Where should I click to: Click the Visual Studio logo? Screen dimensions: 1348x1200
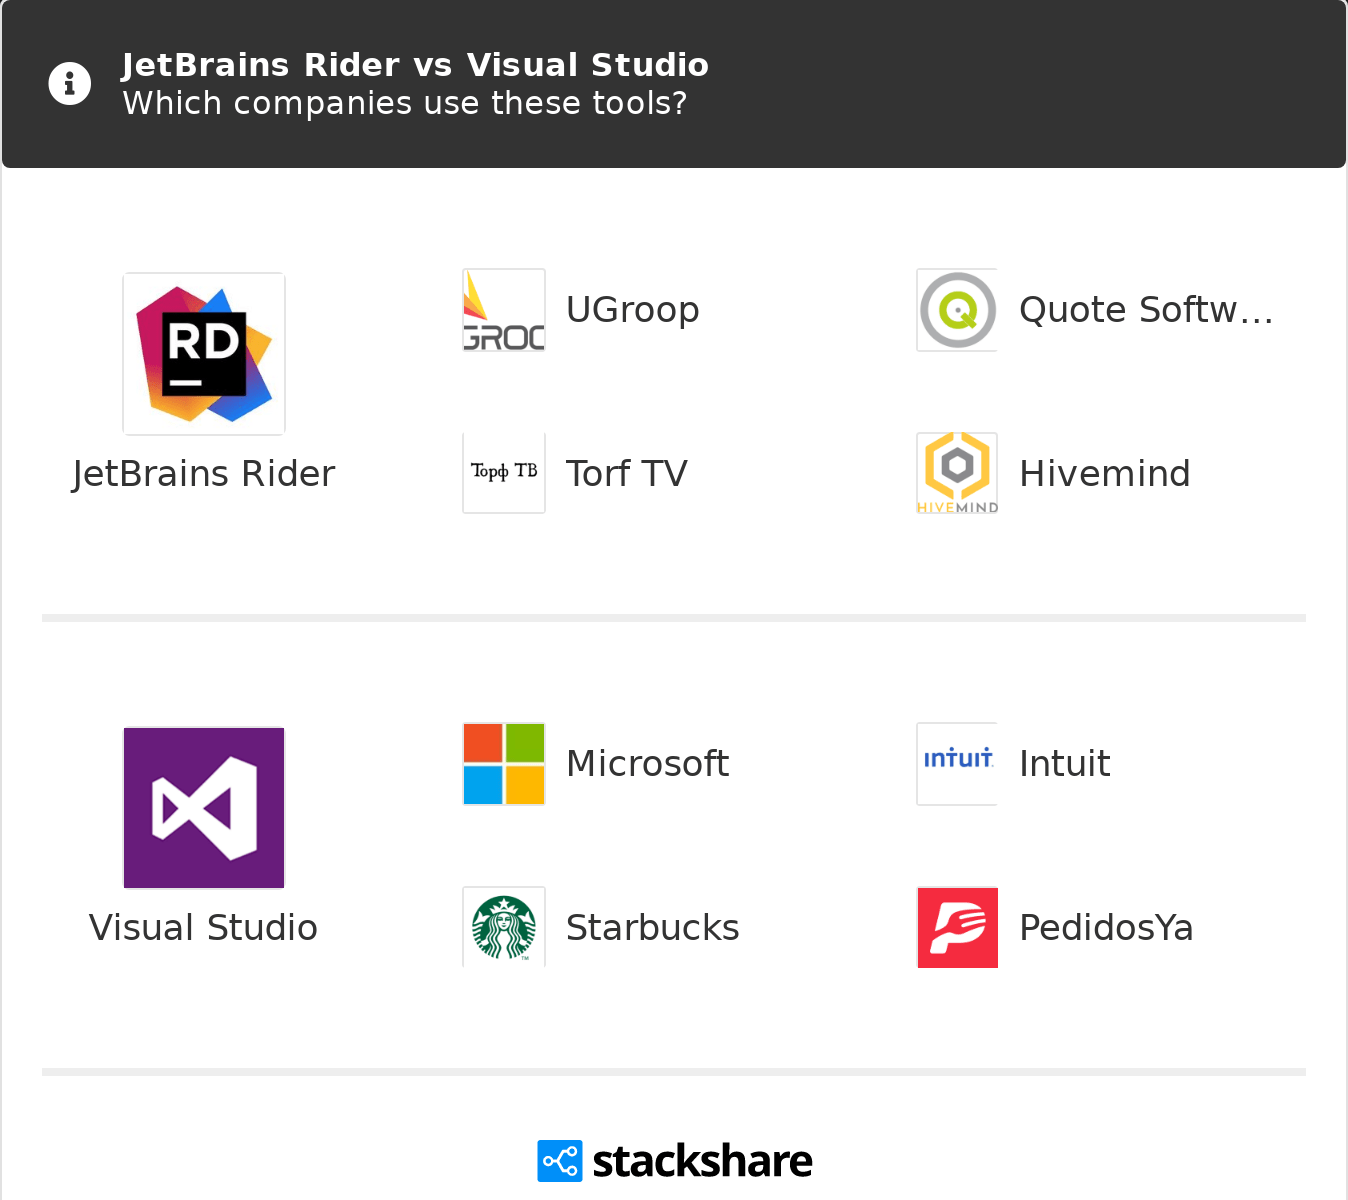coord(203,807)
